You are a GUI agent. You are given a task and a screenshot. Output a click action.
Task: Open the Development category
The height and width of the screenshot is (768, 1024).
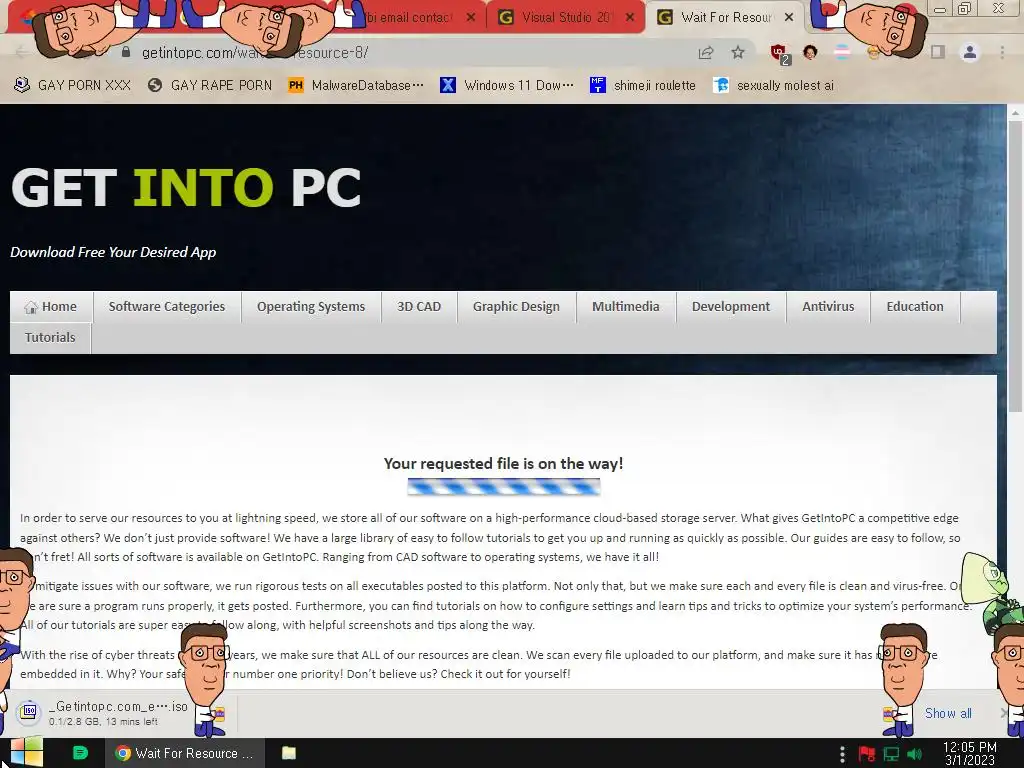click(x=731, y=307)
